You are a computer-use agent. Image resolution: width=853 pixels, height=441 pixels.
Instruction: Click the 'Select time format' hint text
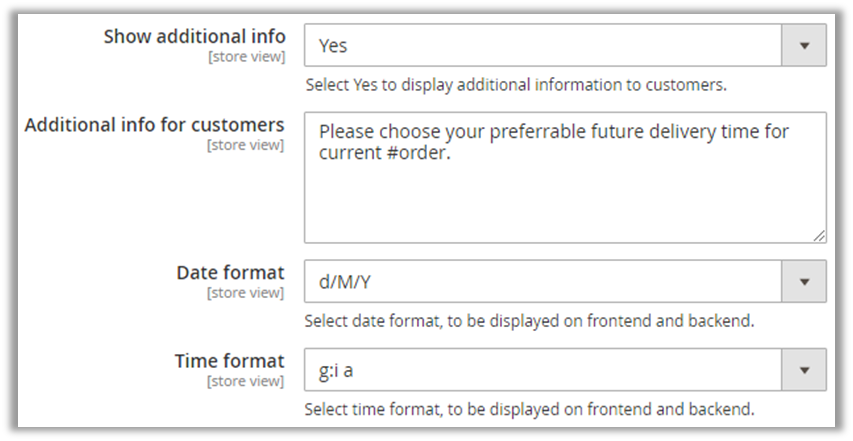click(x=528, y=410)
